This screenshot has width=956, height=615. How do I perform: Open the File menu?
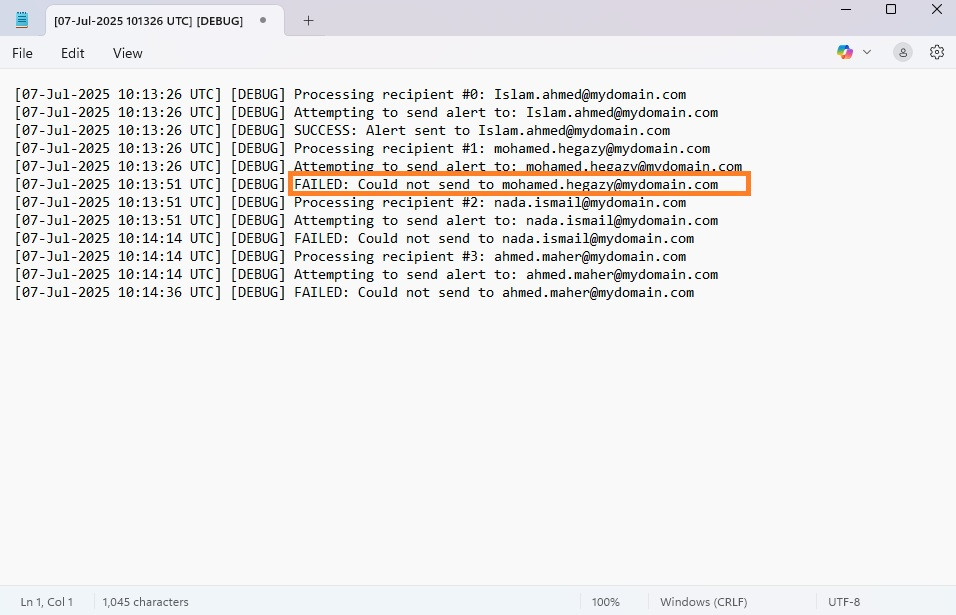[22, 53]
